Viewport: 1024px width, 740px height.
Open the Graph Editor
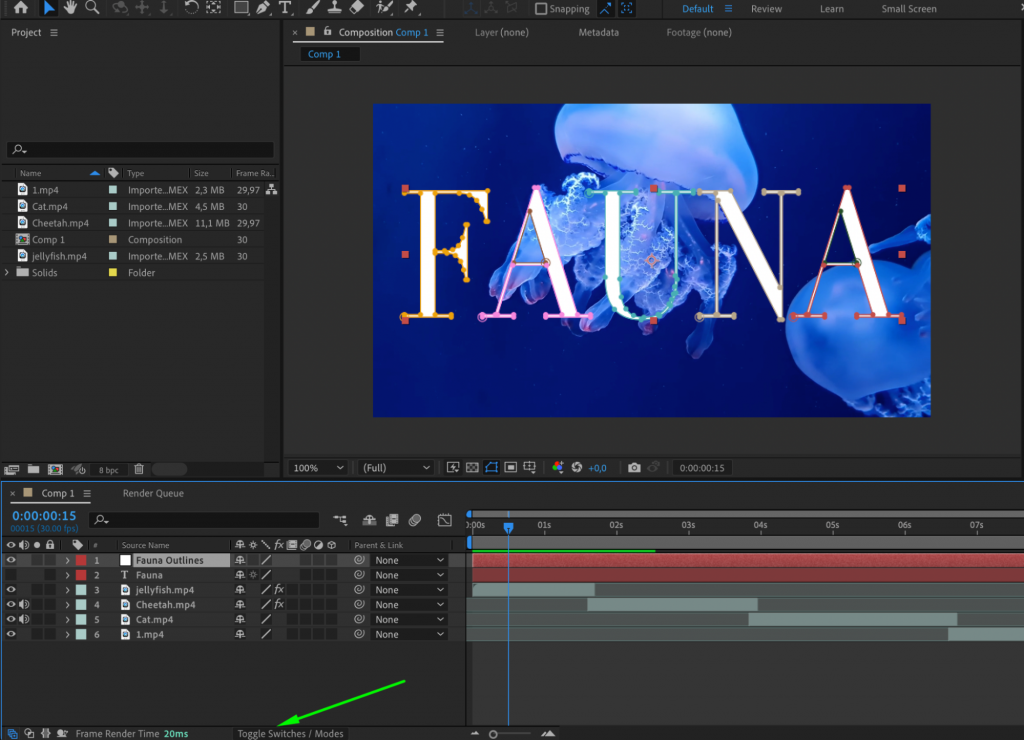click(444, 520)
